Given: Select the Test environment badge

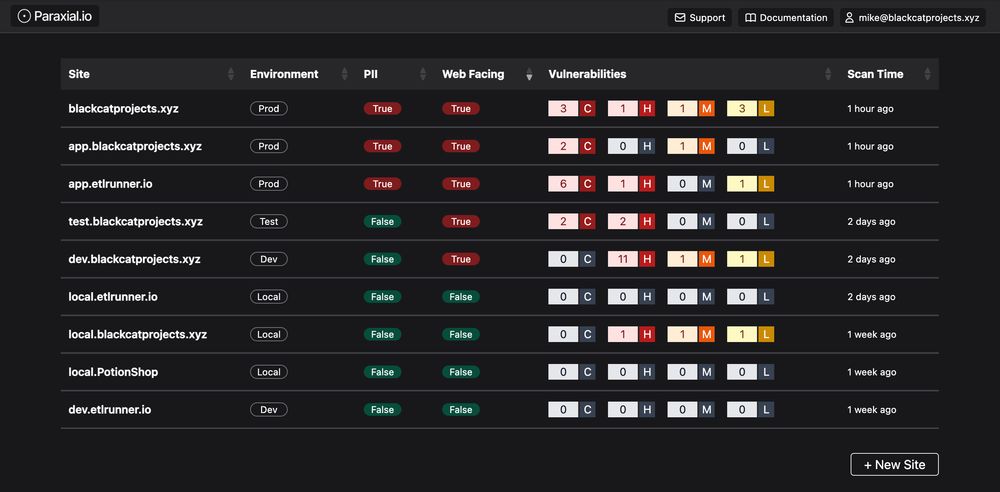Looking at the screenshot, I should pos(268,221).
